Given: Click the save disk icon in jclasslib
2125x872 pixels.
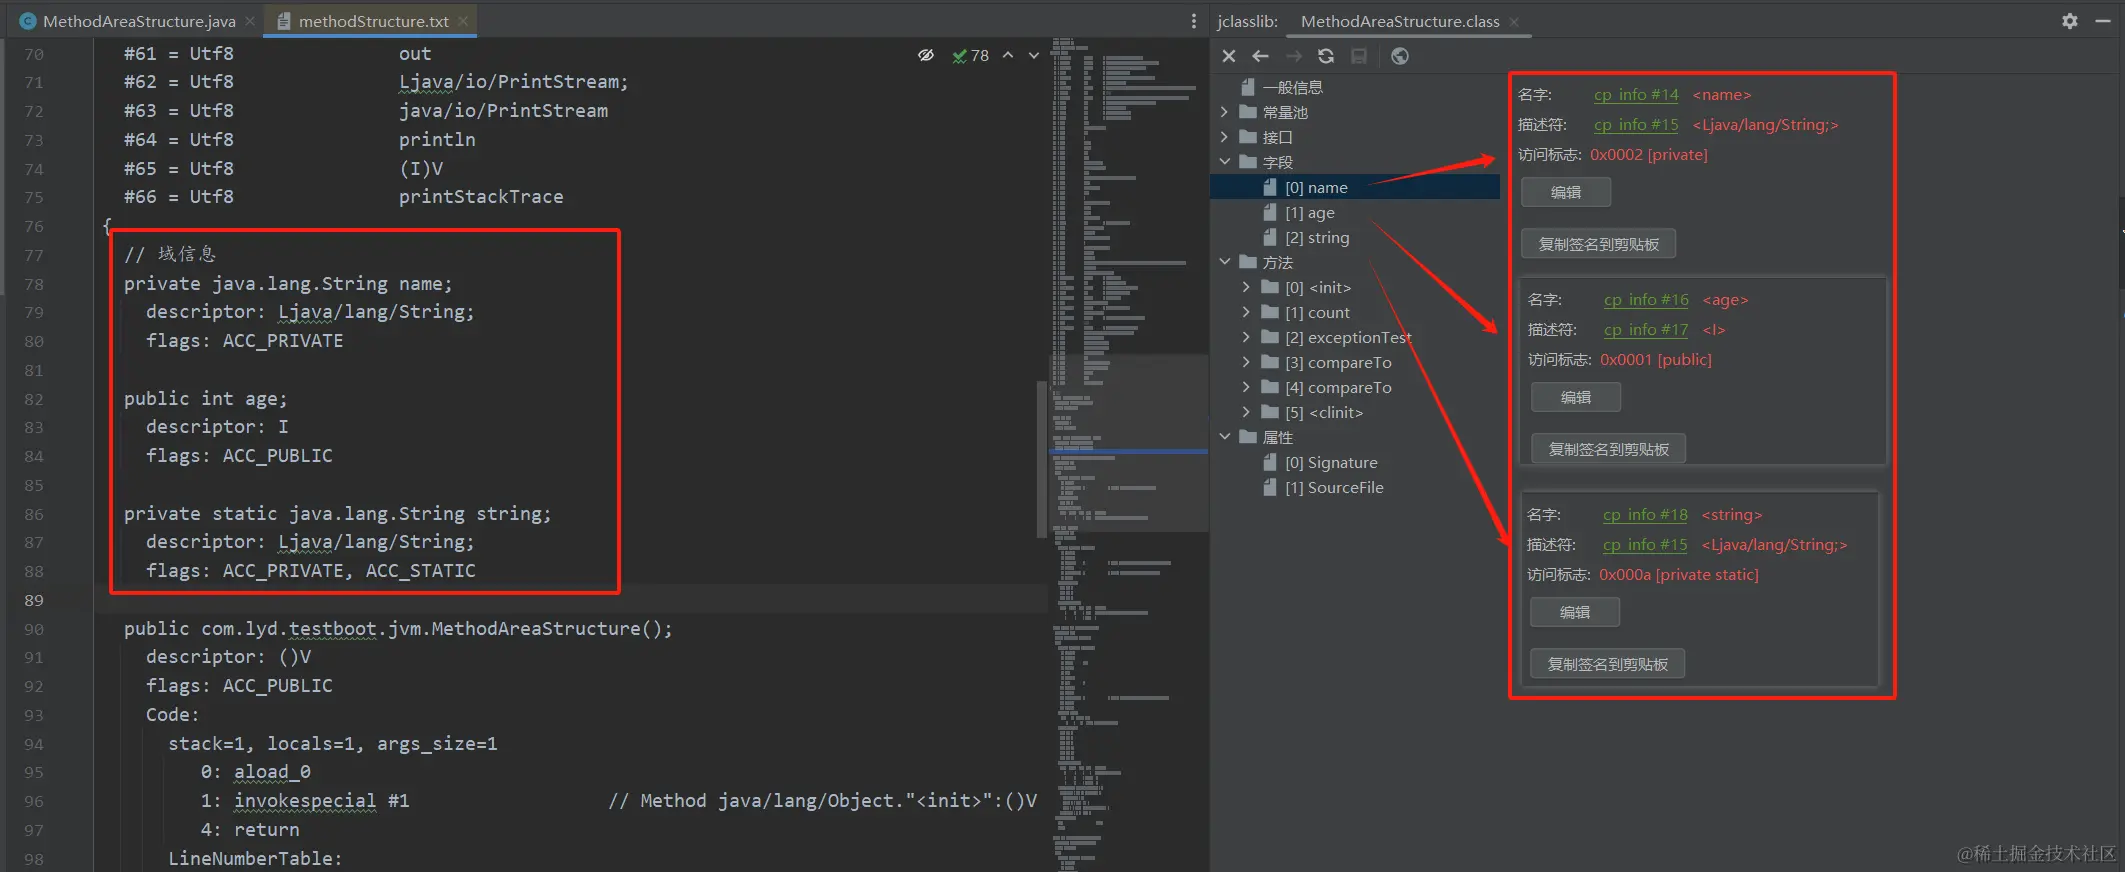Looking at the screenshot, I should 1359,56.
